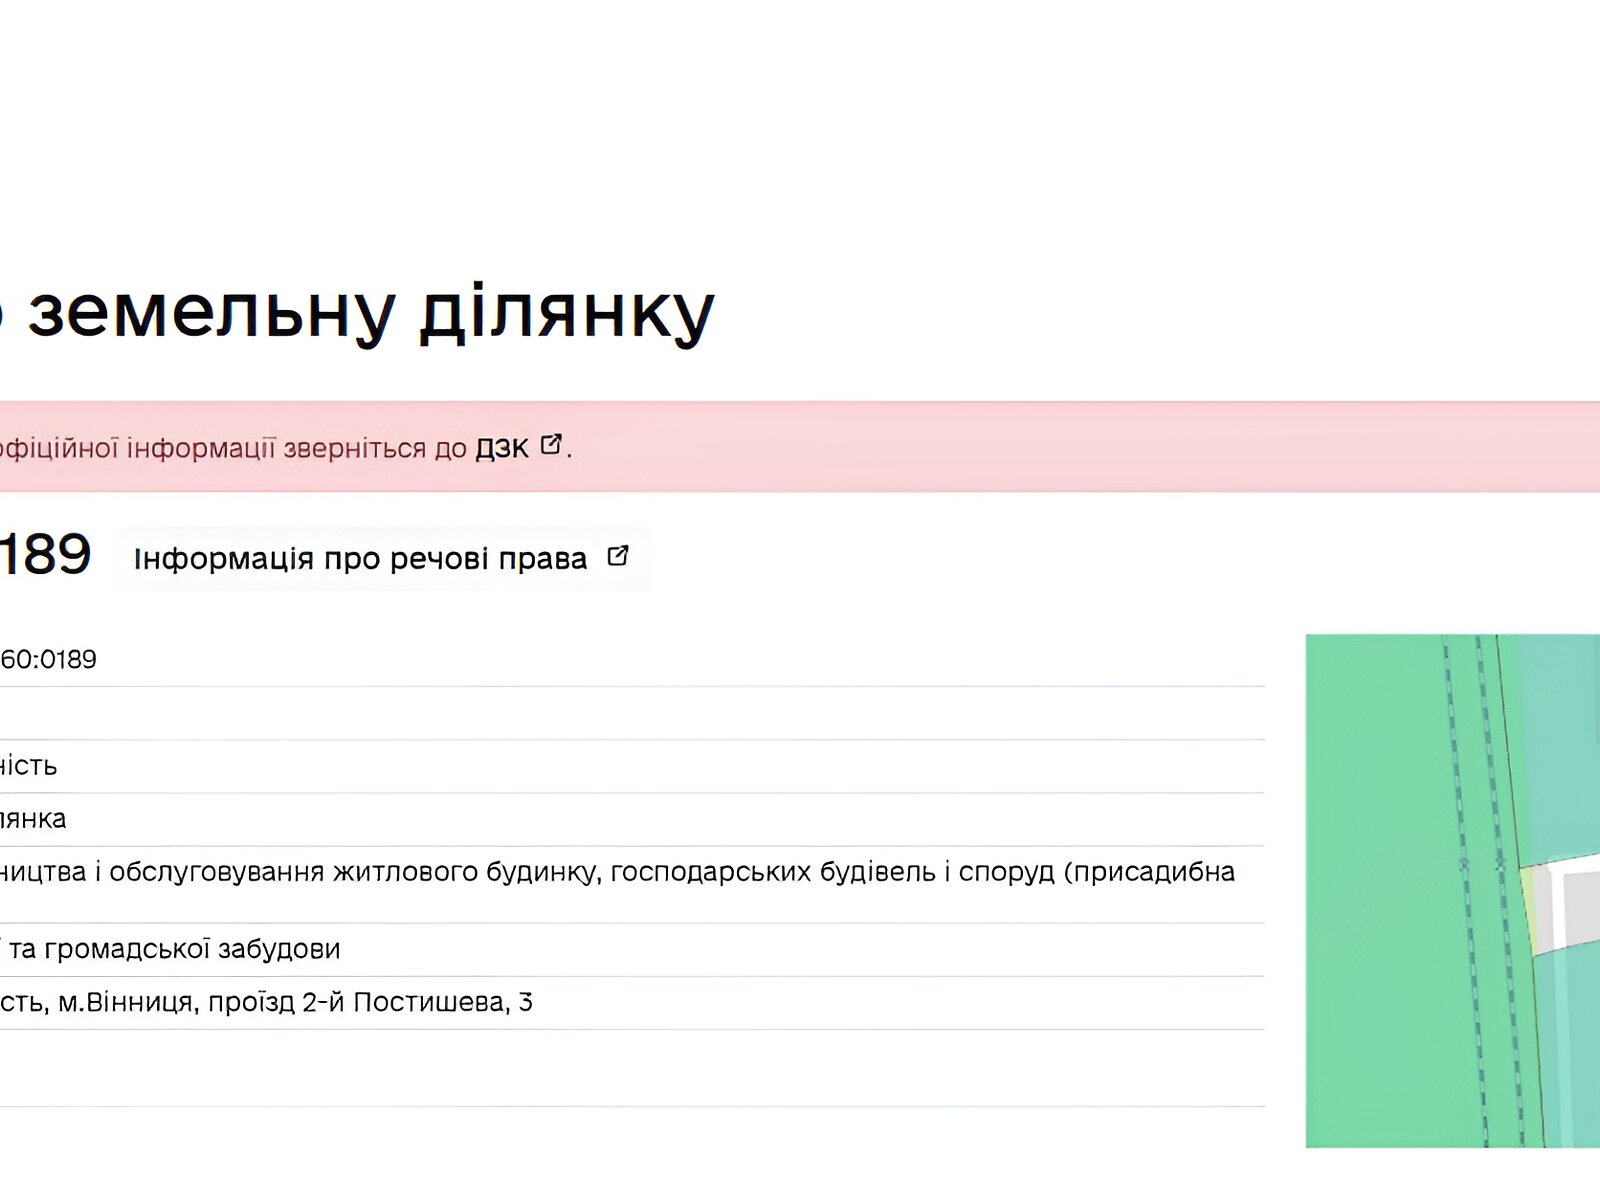Select text та громадської забудови
Screen dimensions: 1600x1200
point(175,949)
